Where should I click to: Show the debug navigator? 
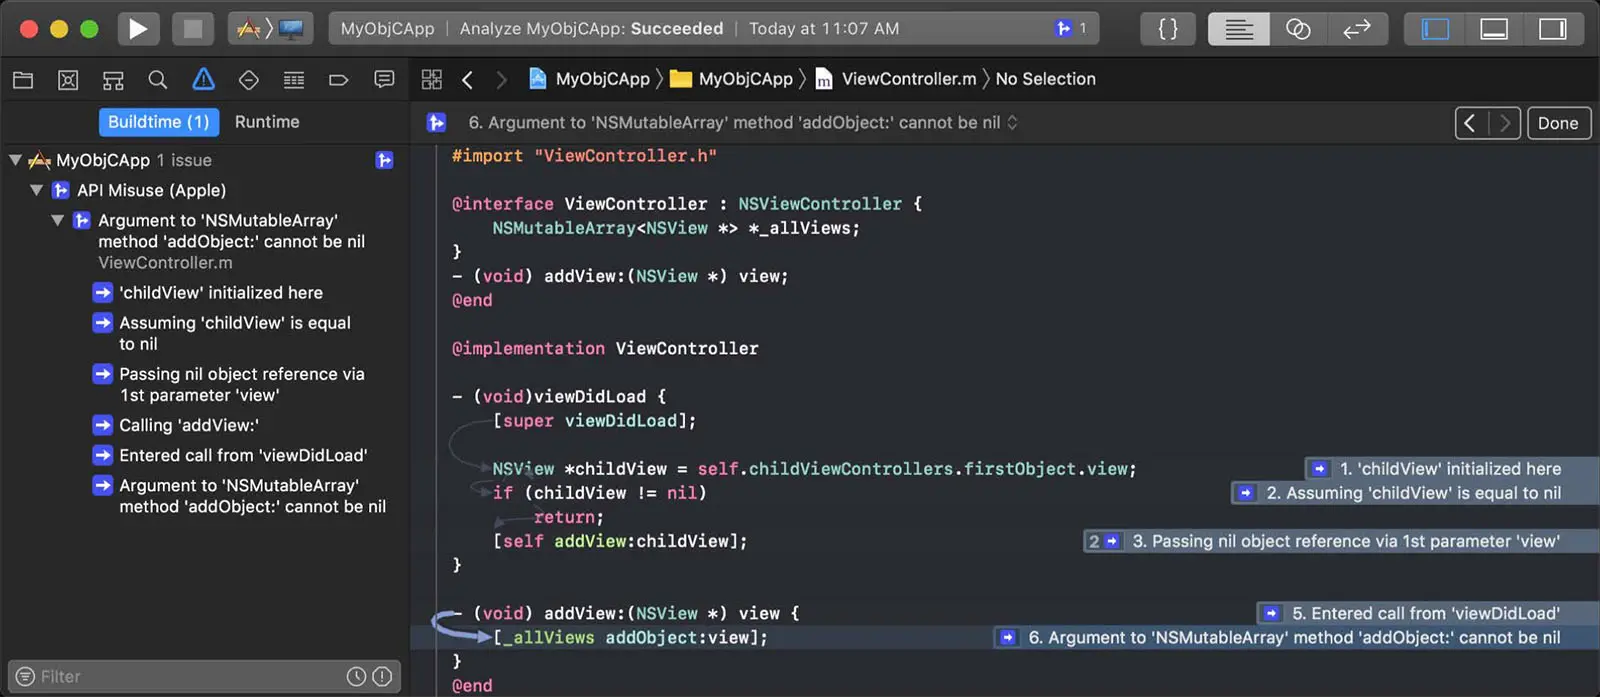pos(294,80)
